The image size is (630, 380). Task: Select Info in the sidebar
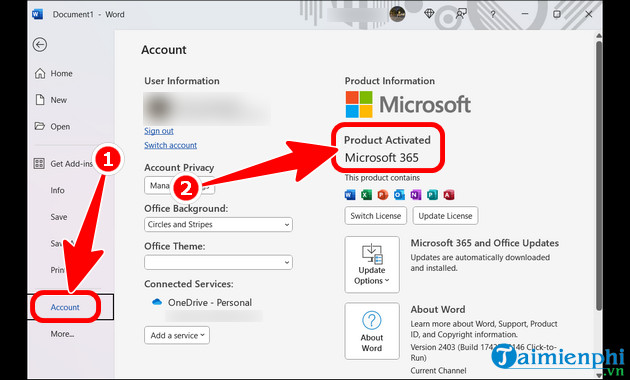pos(57,190)
